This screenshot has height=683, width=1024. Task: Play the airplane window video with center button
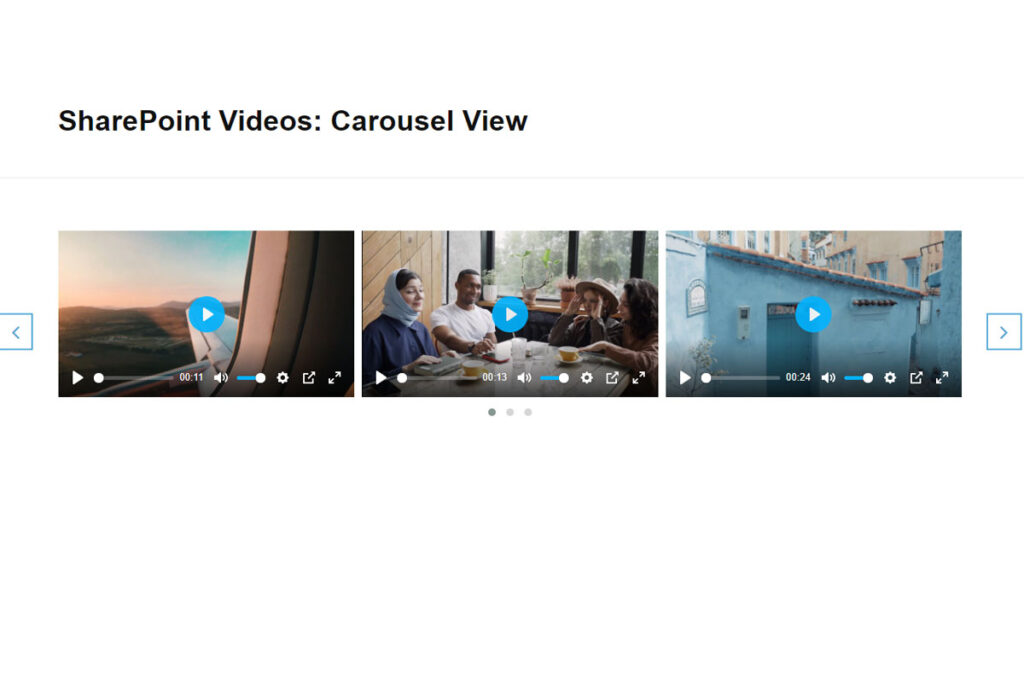[x=206, y=314]
